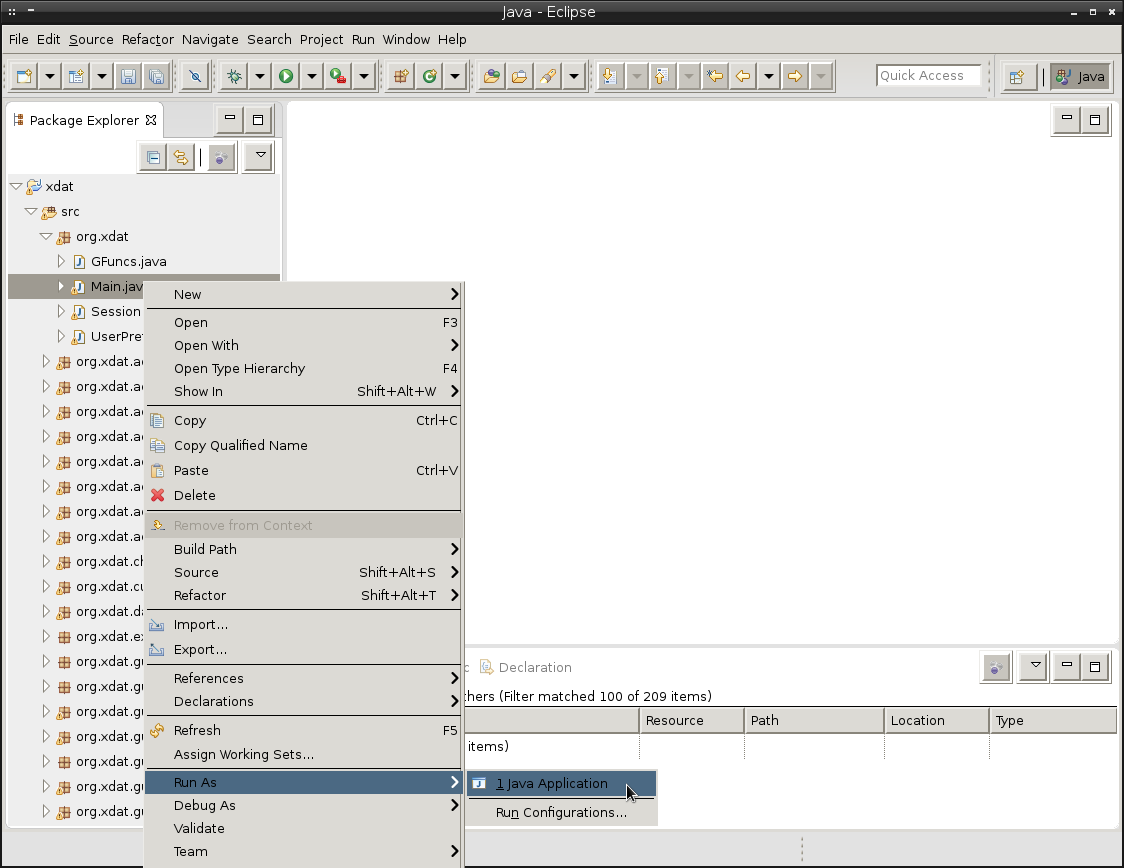Select Debug As in context menu
This screenshot has height=868, width=1124.
click(x=303, y=806)
